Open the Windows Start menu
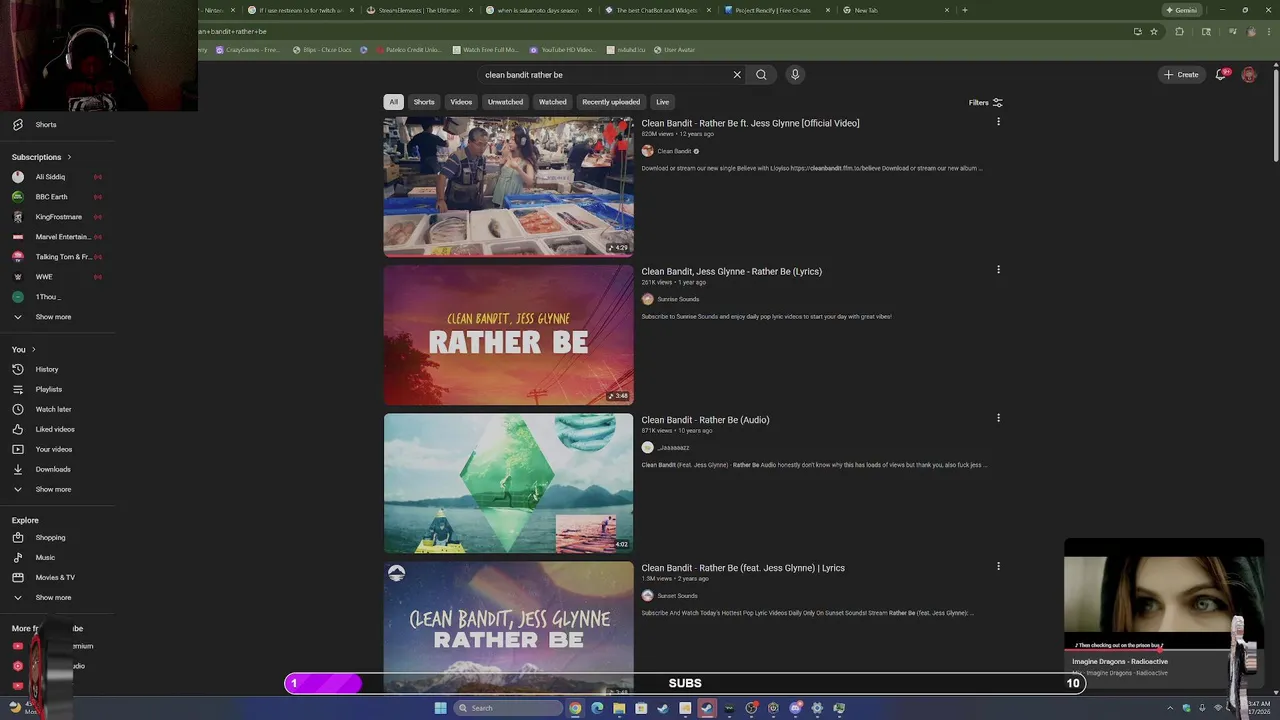This screenshot has width=1280, height=720. click(440, 708)
